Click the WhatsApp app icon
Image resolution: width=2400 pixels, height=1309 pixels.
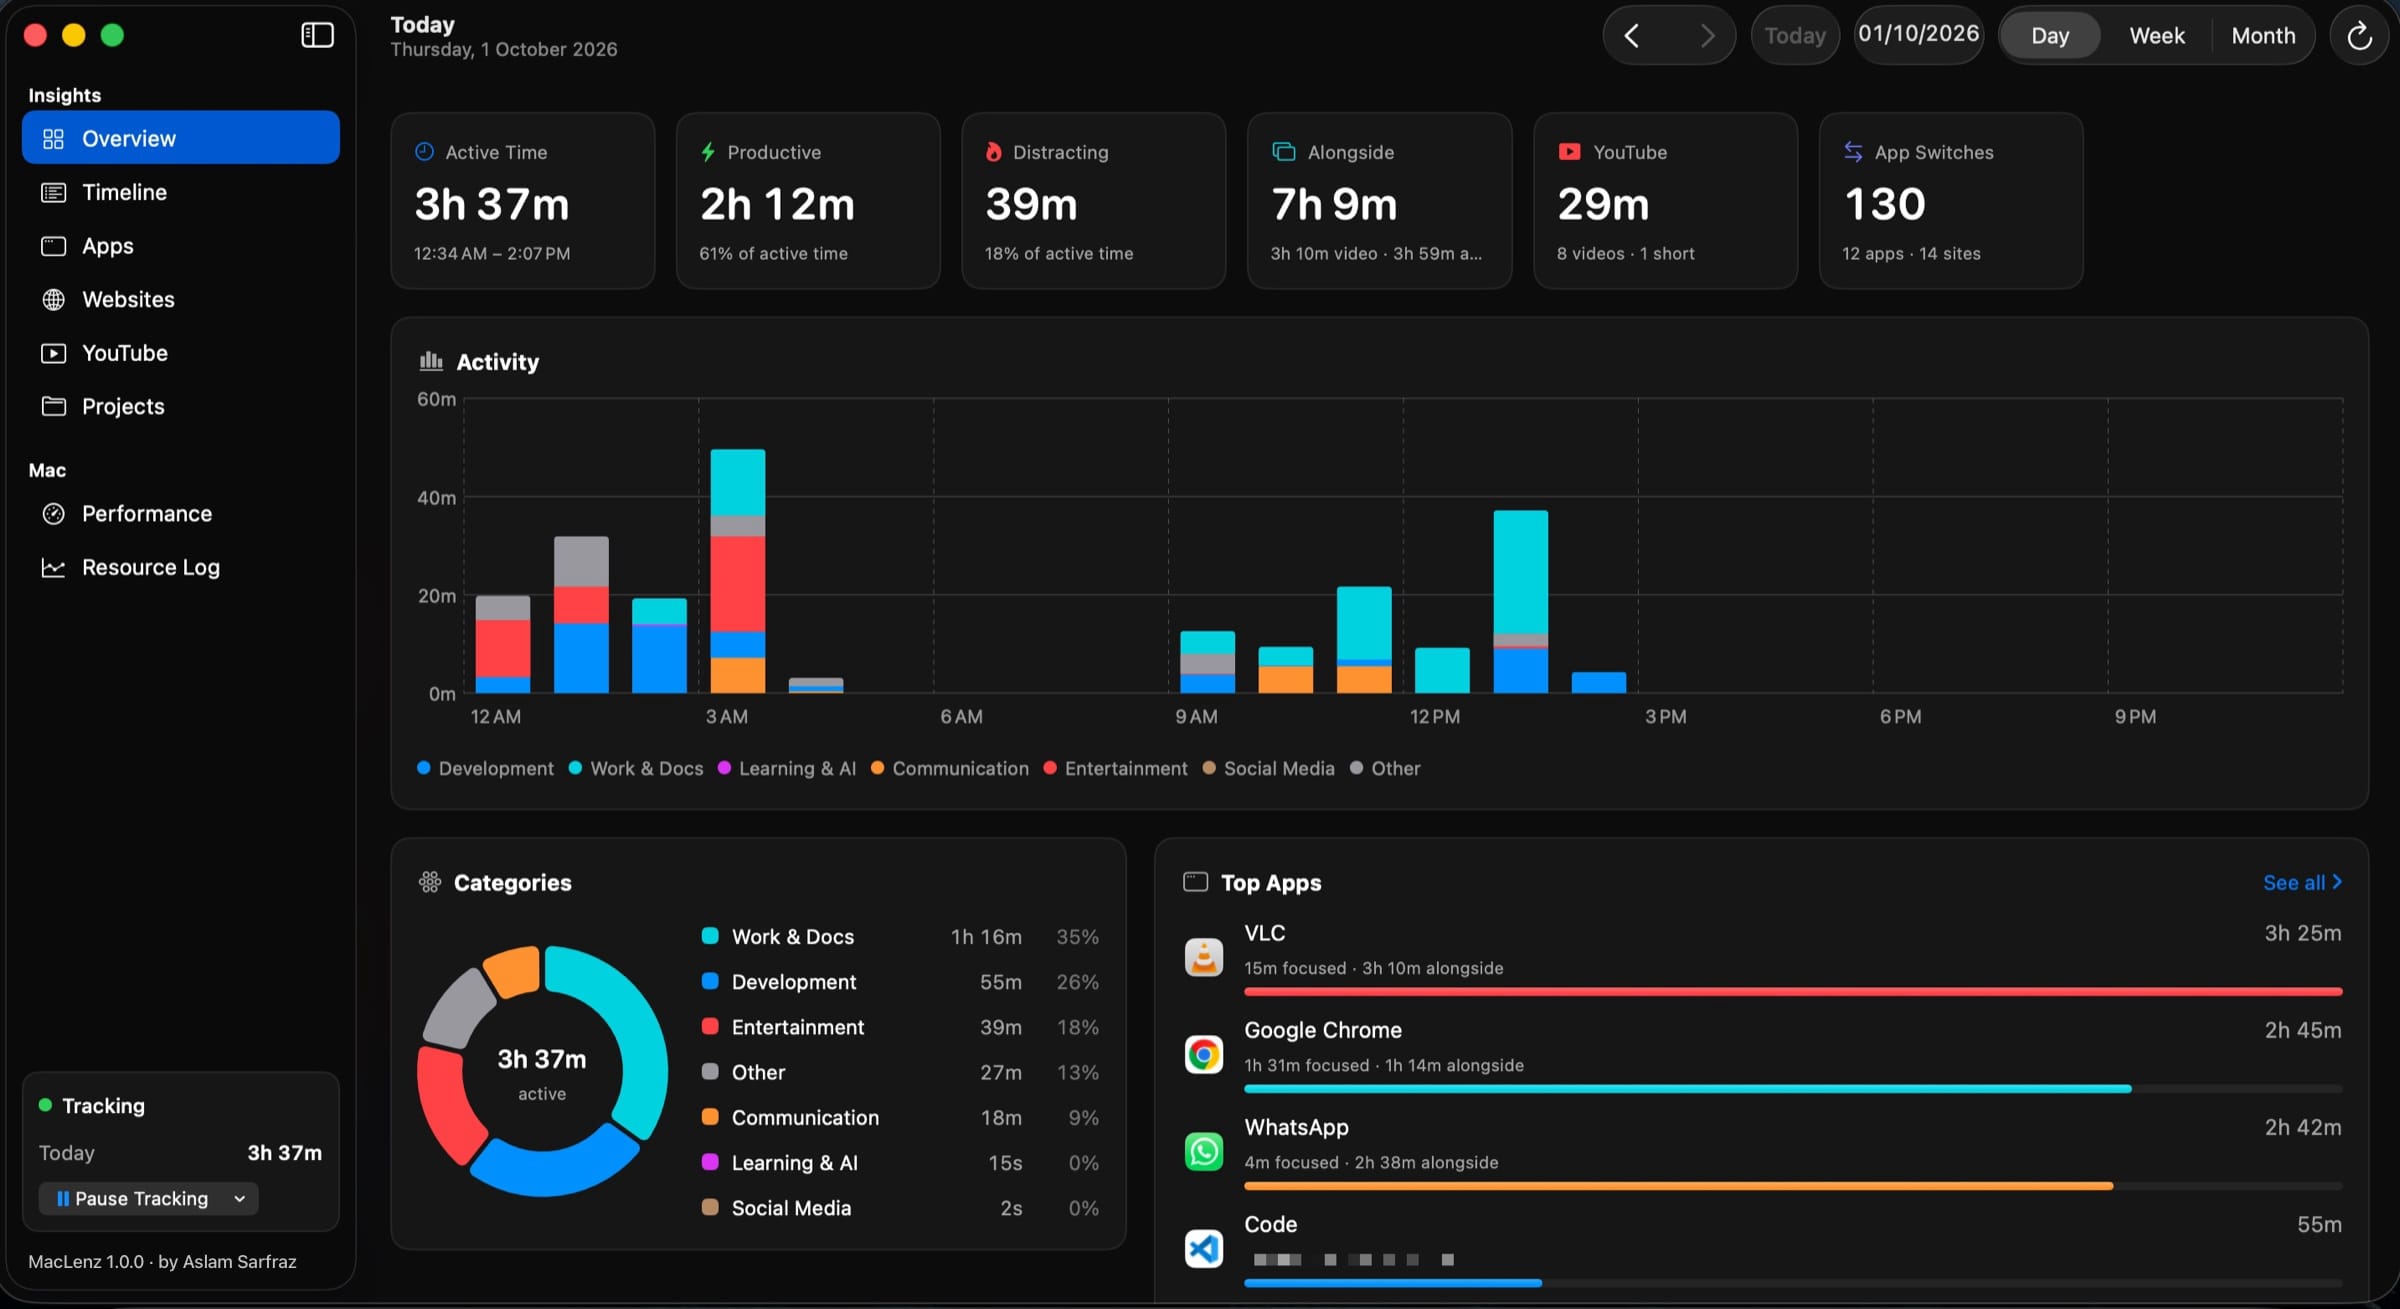point(1204,1152)
